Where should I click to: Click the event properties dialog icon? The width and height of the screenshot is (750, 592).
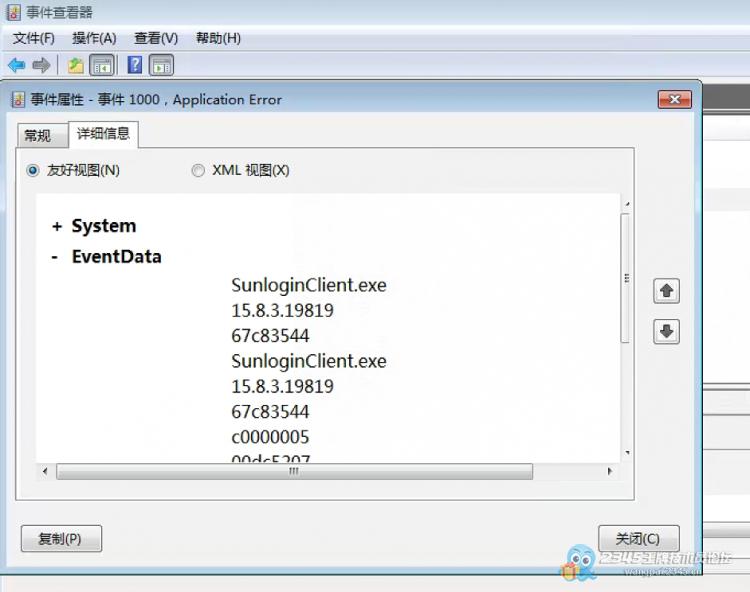(18, 99)
